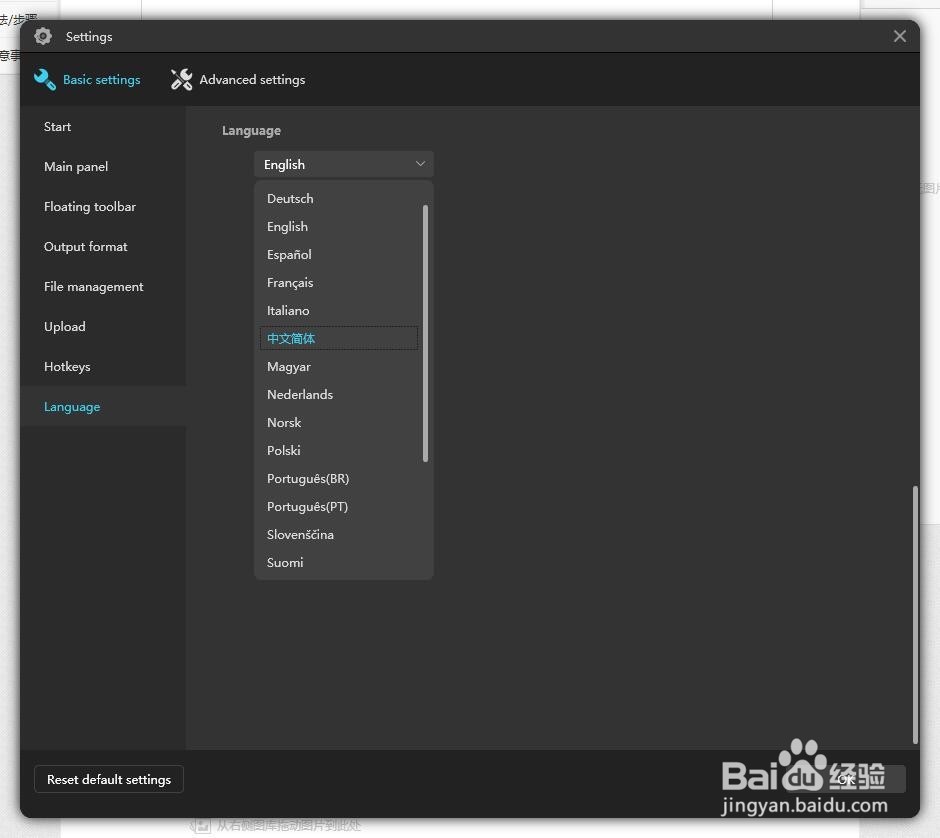Viewport: 940px width, 838px height.
Task: Click the language dropdown chevron arrow
Action: [420, 164]
